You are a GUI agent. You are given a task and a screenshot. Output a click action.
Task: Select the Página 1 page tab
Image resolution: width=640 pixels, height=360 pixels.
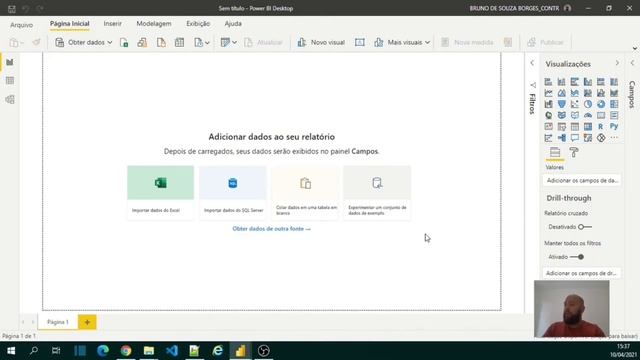tap(58, 322)
